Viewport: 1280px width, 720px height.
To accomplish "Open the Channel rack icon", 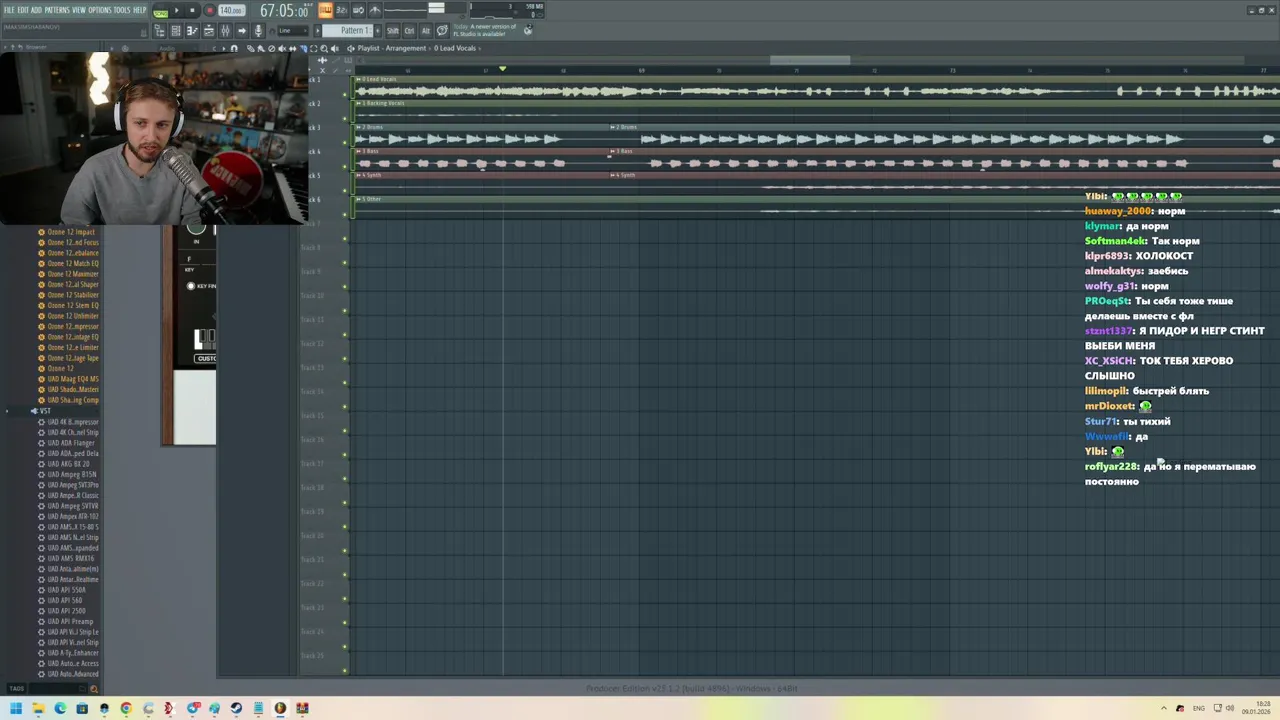I will coord(175,31).
